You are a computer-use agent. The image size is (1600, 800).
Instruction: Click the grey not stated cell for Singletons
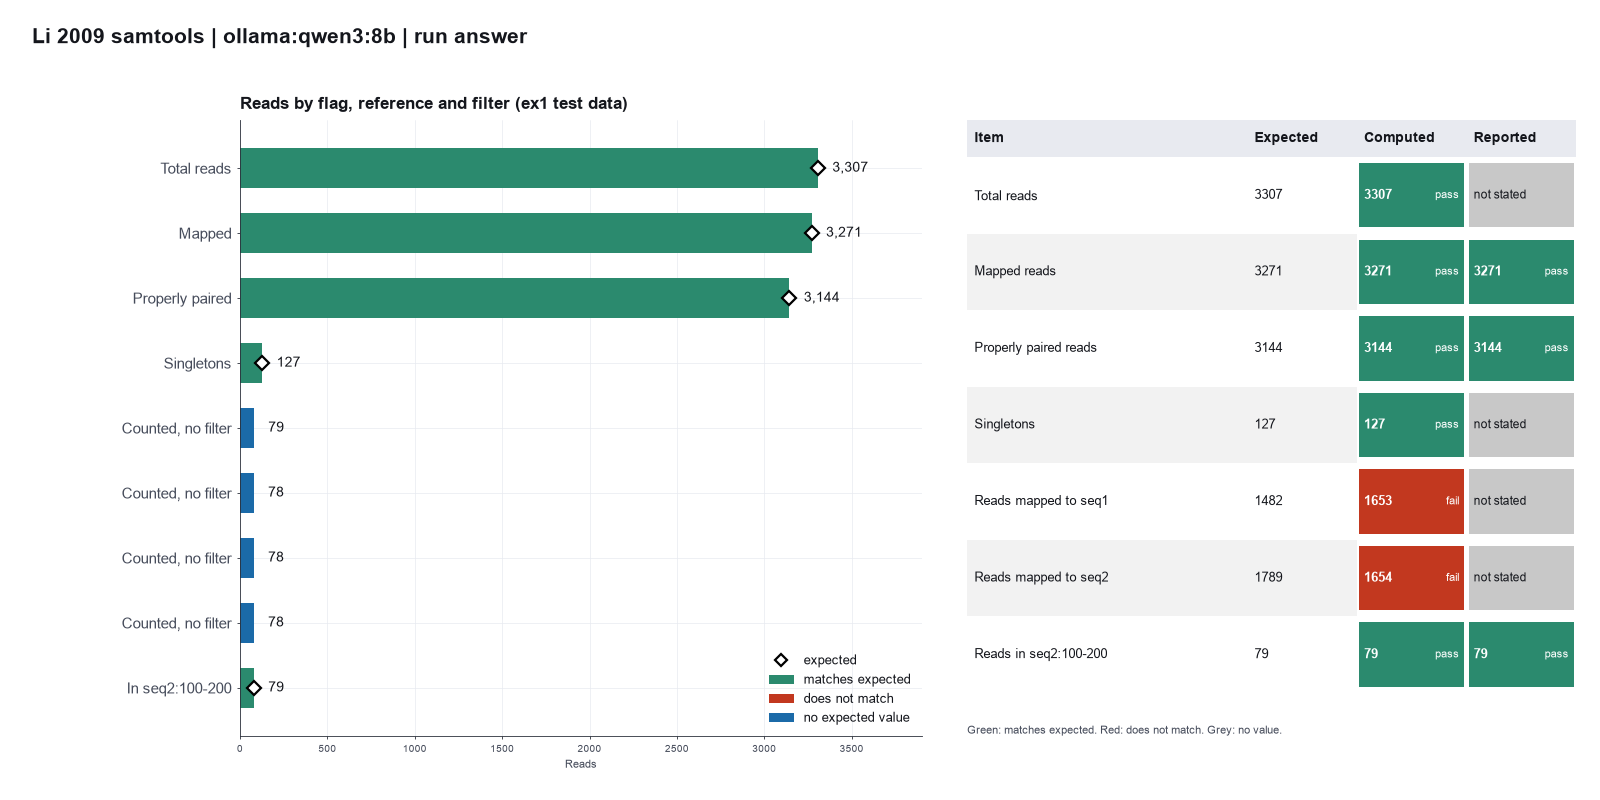click(1521, 424)
